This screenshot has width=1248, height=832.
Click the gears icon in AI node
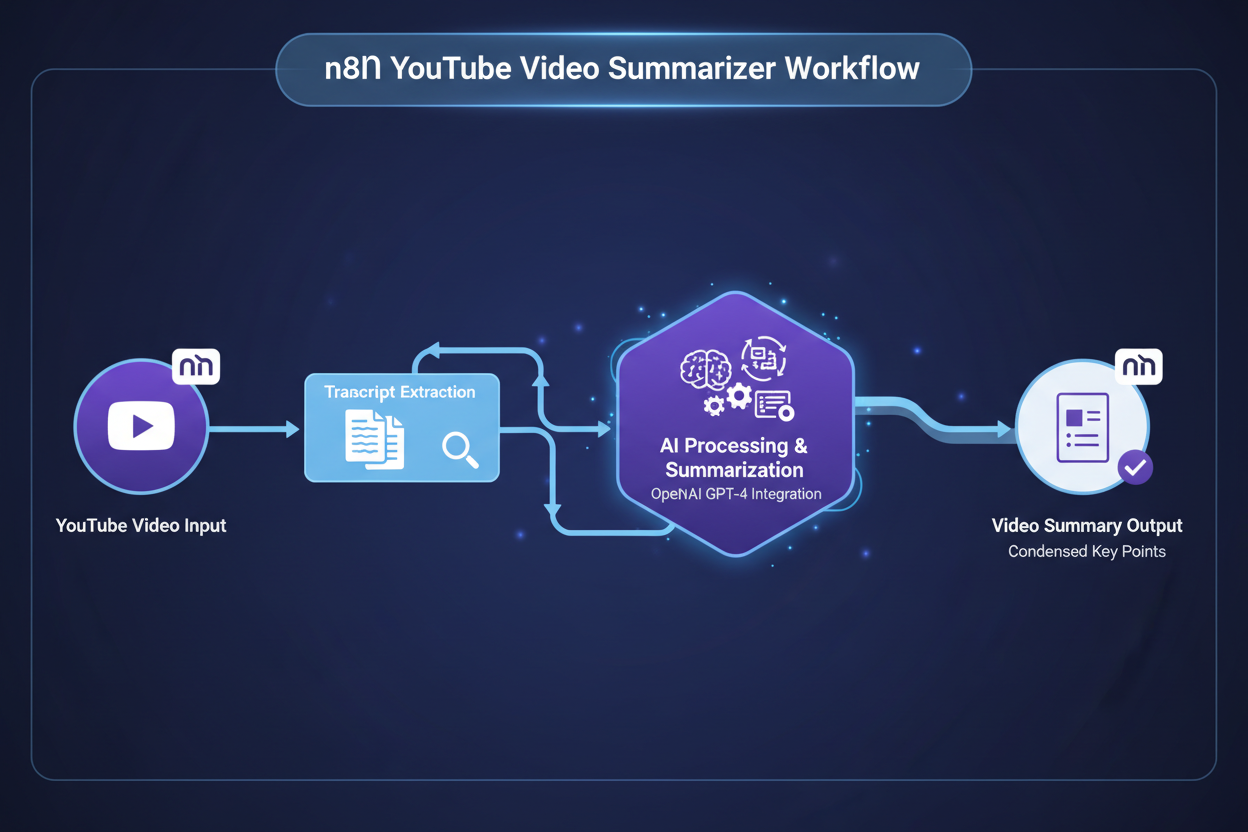pos(728,400)
